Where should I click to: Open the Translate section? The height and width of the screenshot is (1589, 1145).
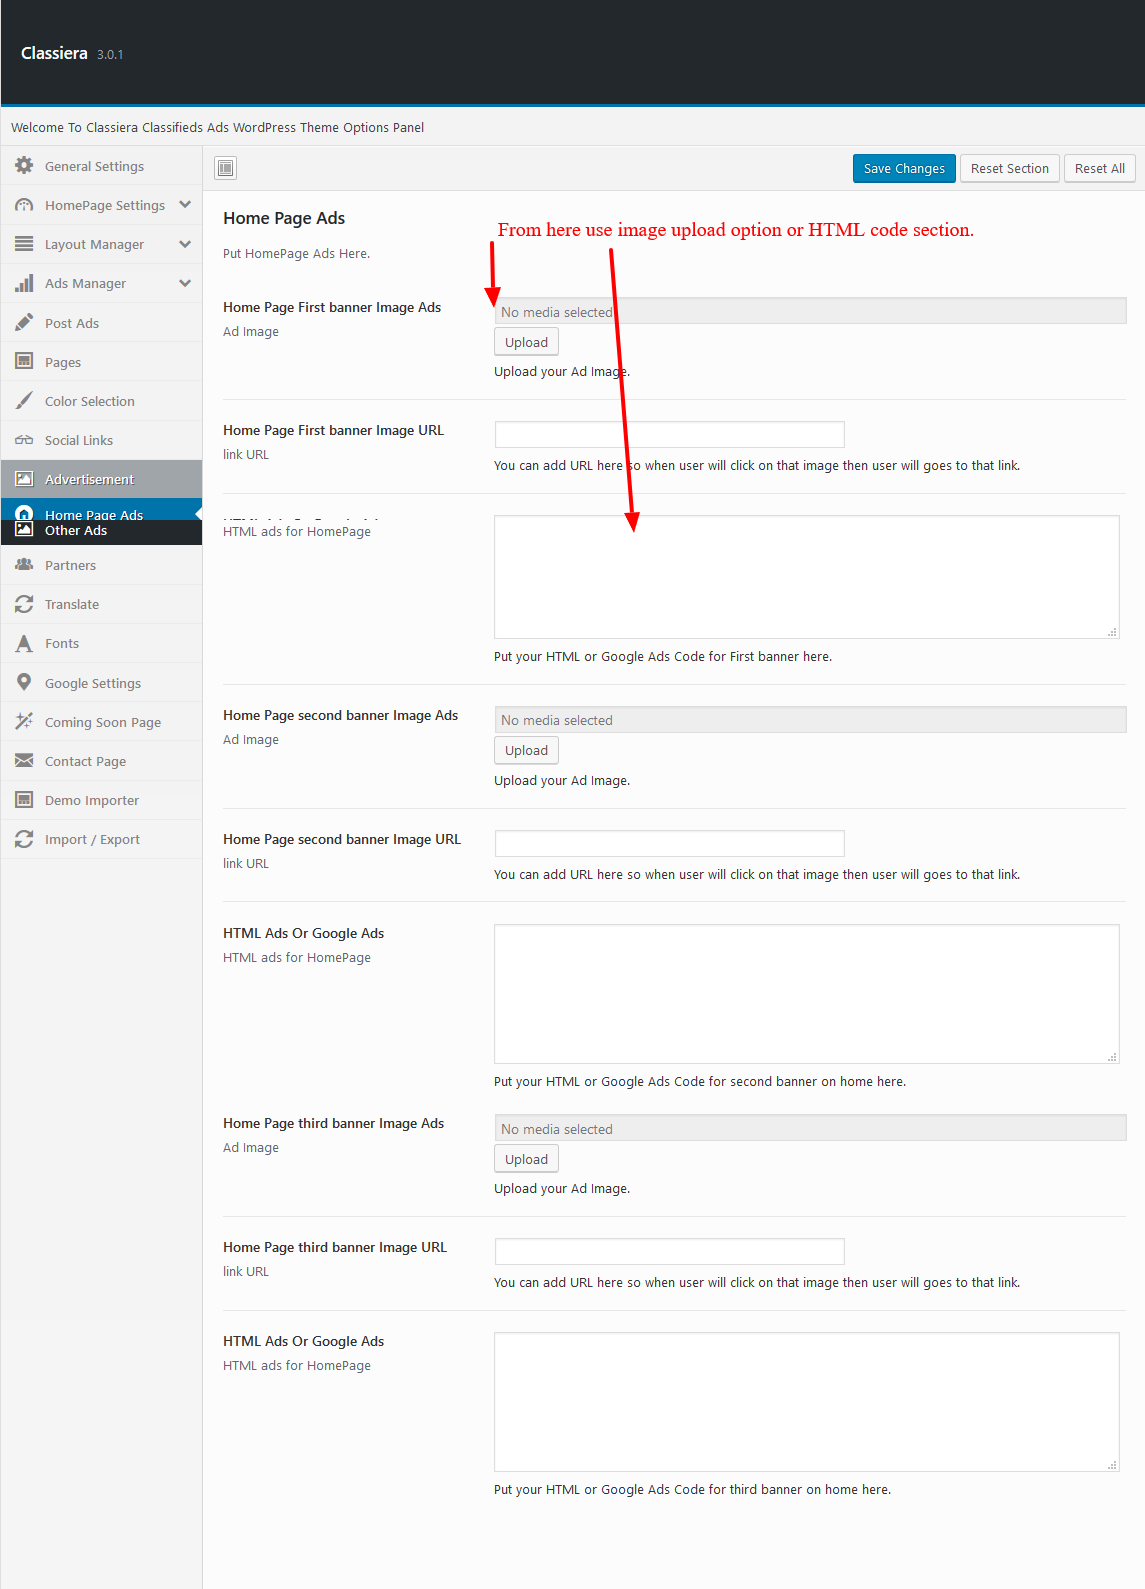tap(101, 604)
